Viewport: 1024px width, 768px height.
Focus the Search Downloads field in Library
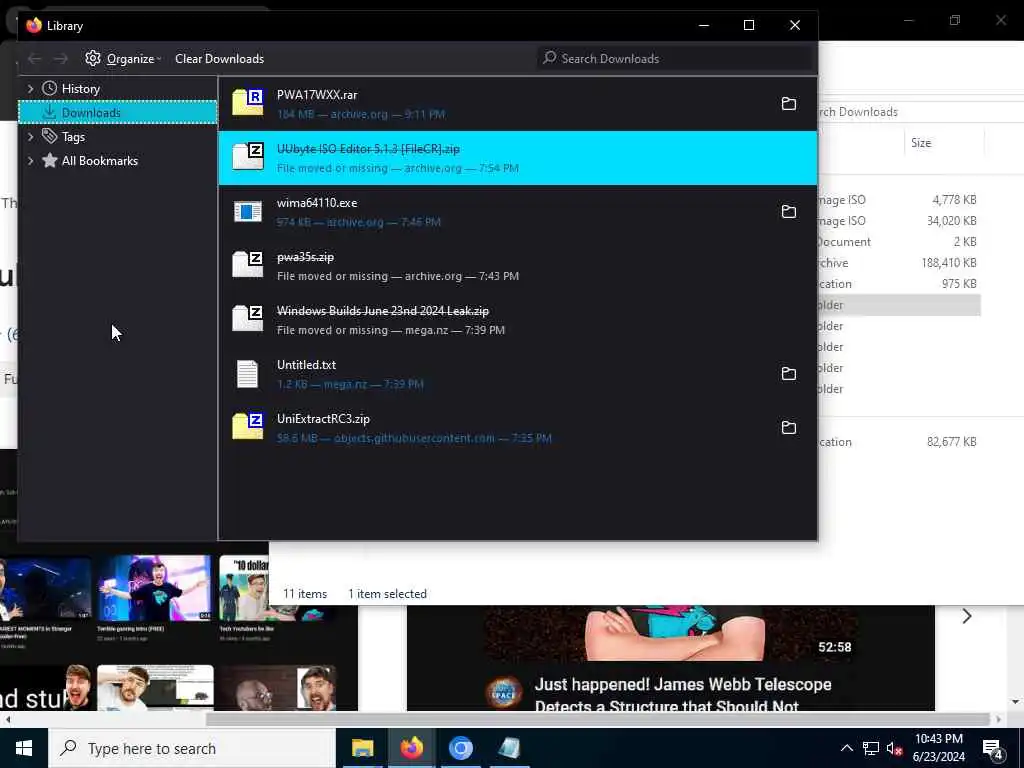click(676, 59)
